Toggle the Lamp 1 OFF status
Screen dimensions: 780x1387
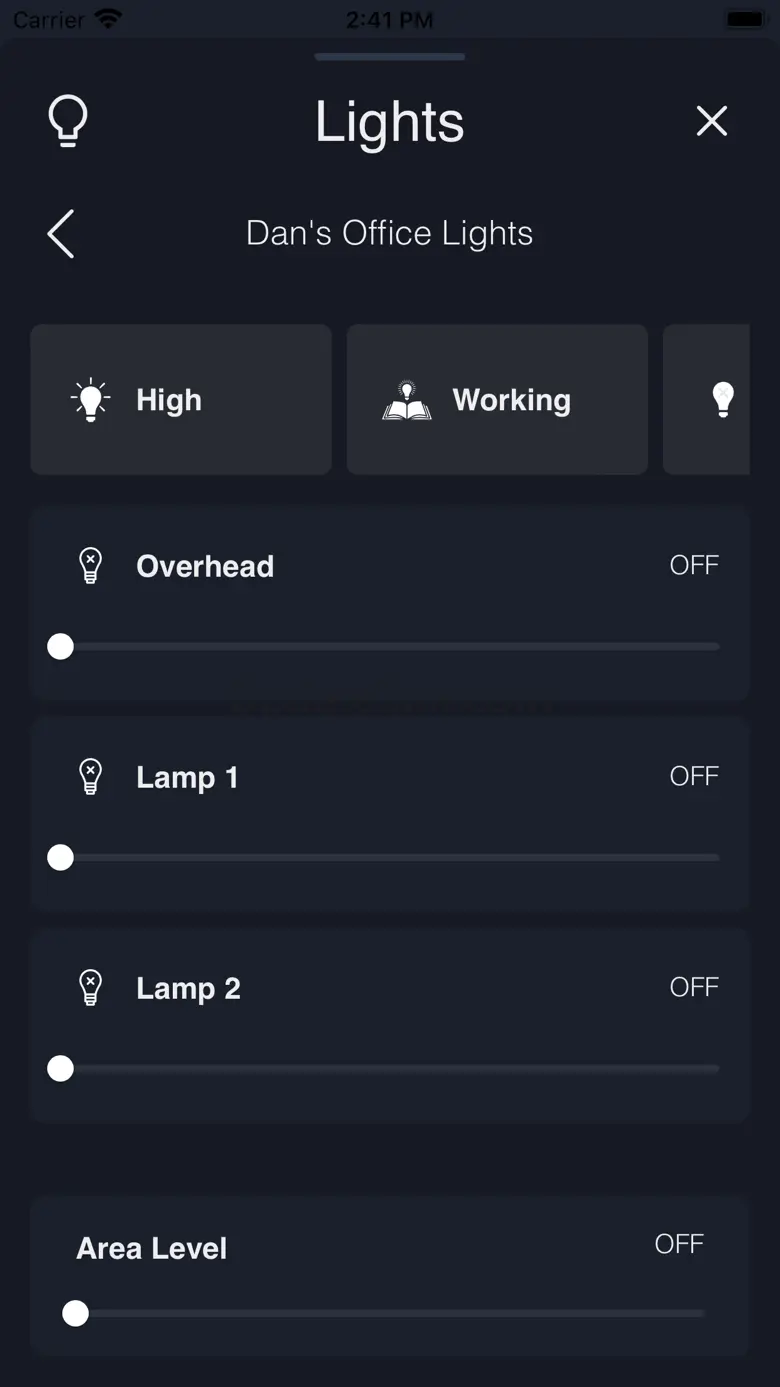[x=694, y=776]
